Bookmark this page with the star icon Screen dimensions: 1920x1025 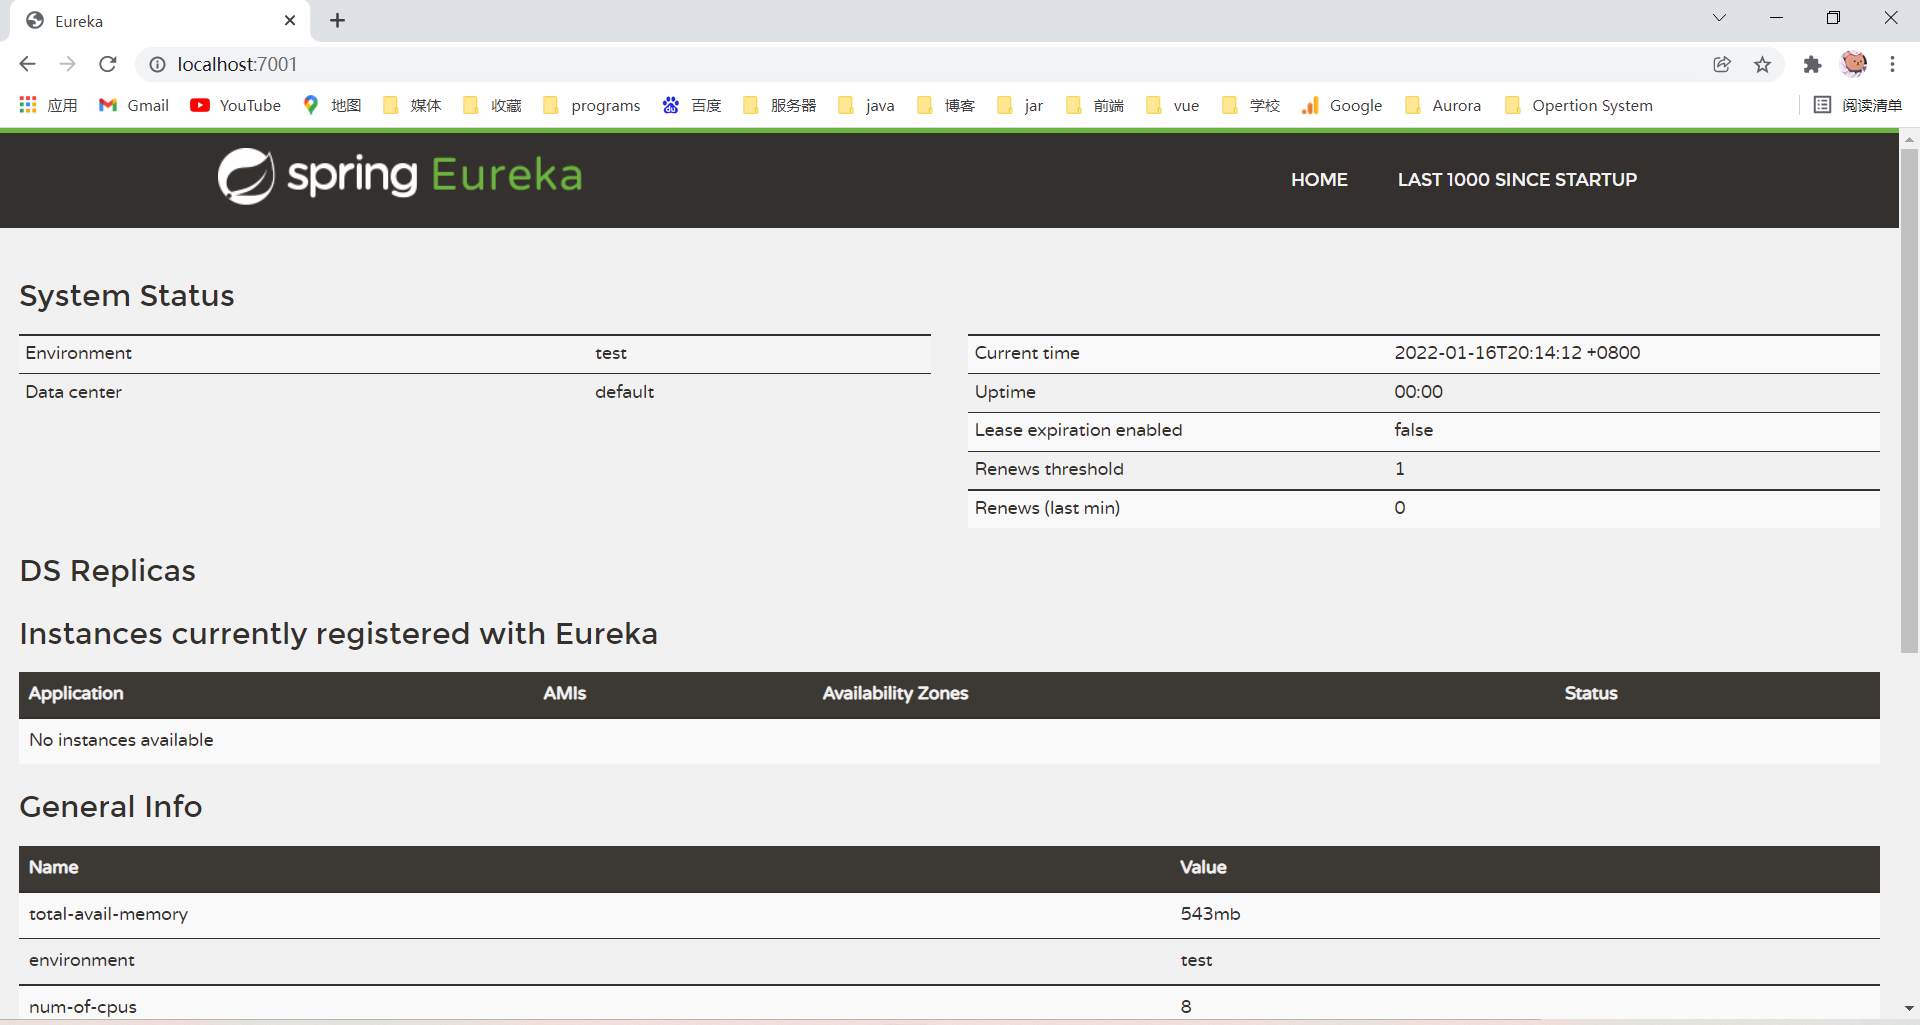pyautogui.click(x=1763, y=64)
